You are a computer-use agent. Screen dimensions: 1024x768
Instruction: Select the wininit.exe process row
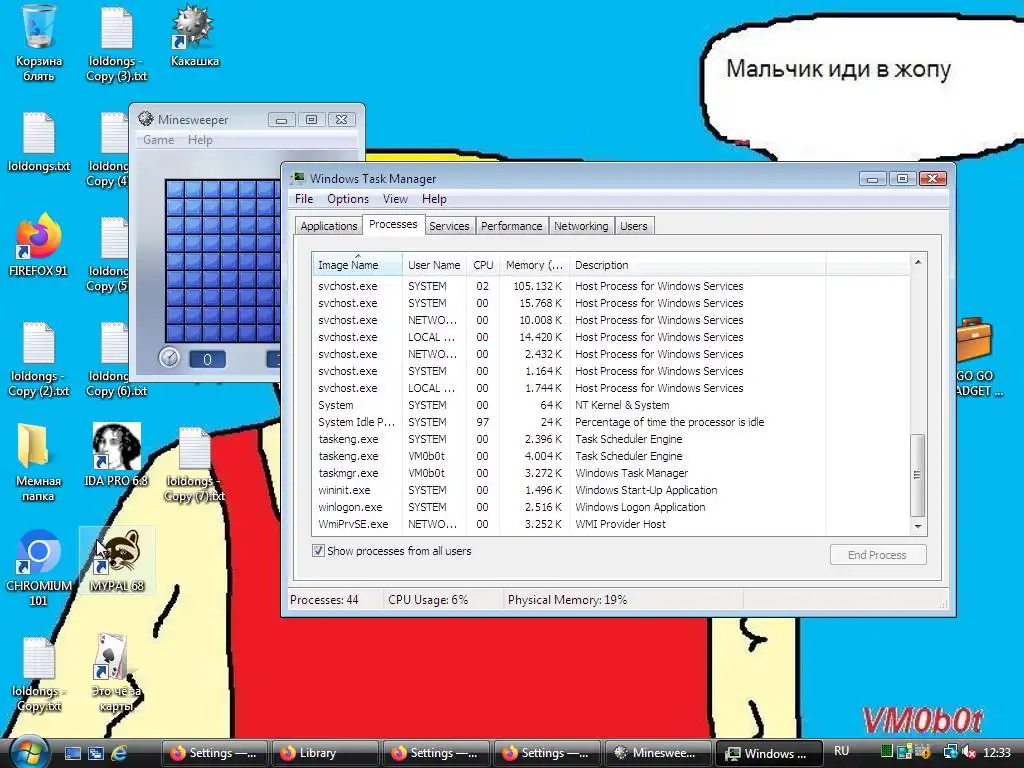tap(610, 490)
